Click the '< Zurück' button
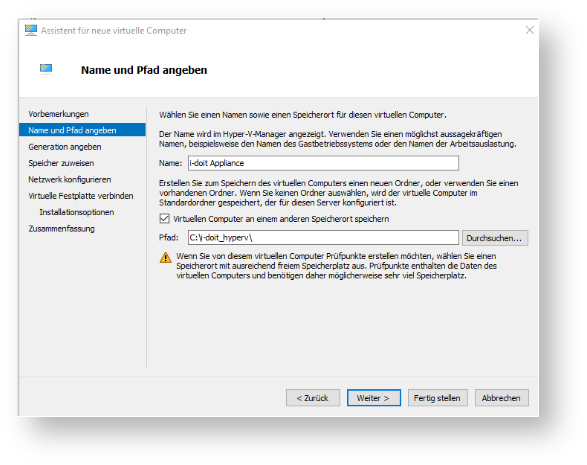 click(313, 398)
